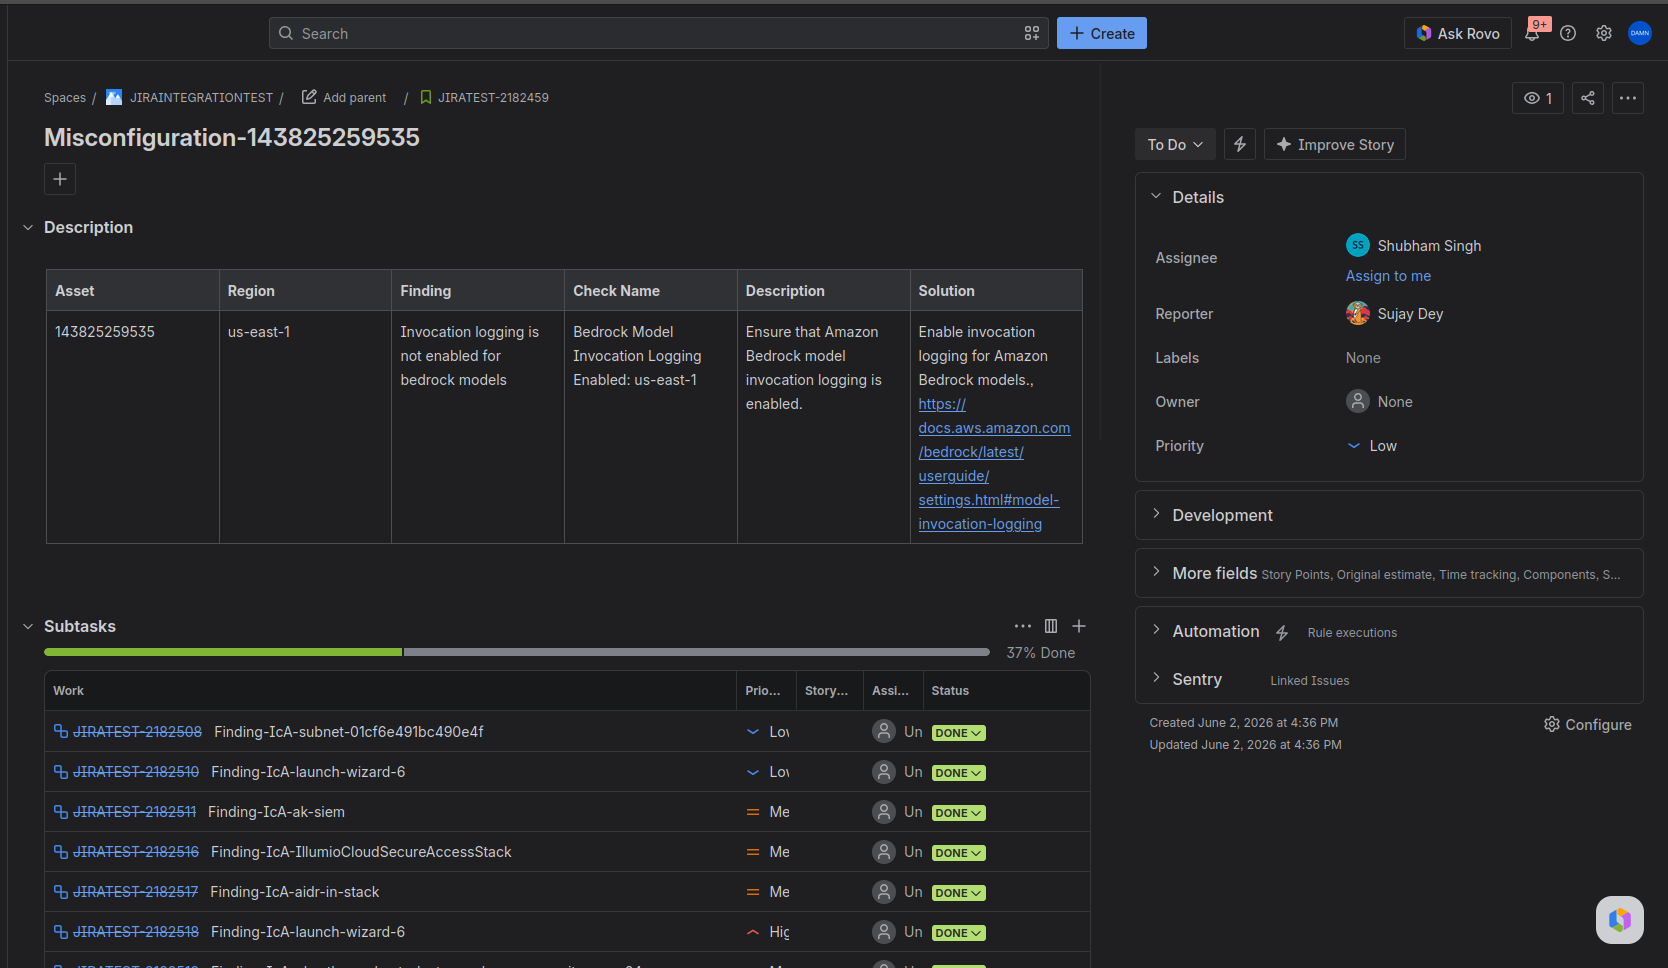The image size is (1668, 968).
Task: Collapse the Details section
Action: [1156, 197]
